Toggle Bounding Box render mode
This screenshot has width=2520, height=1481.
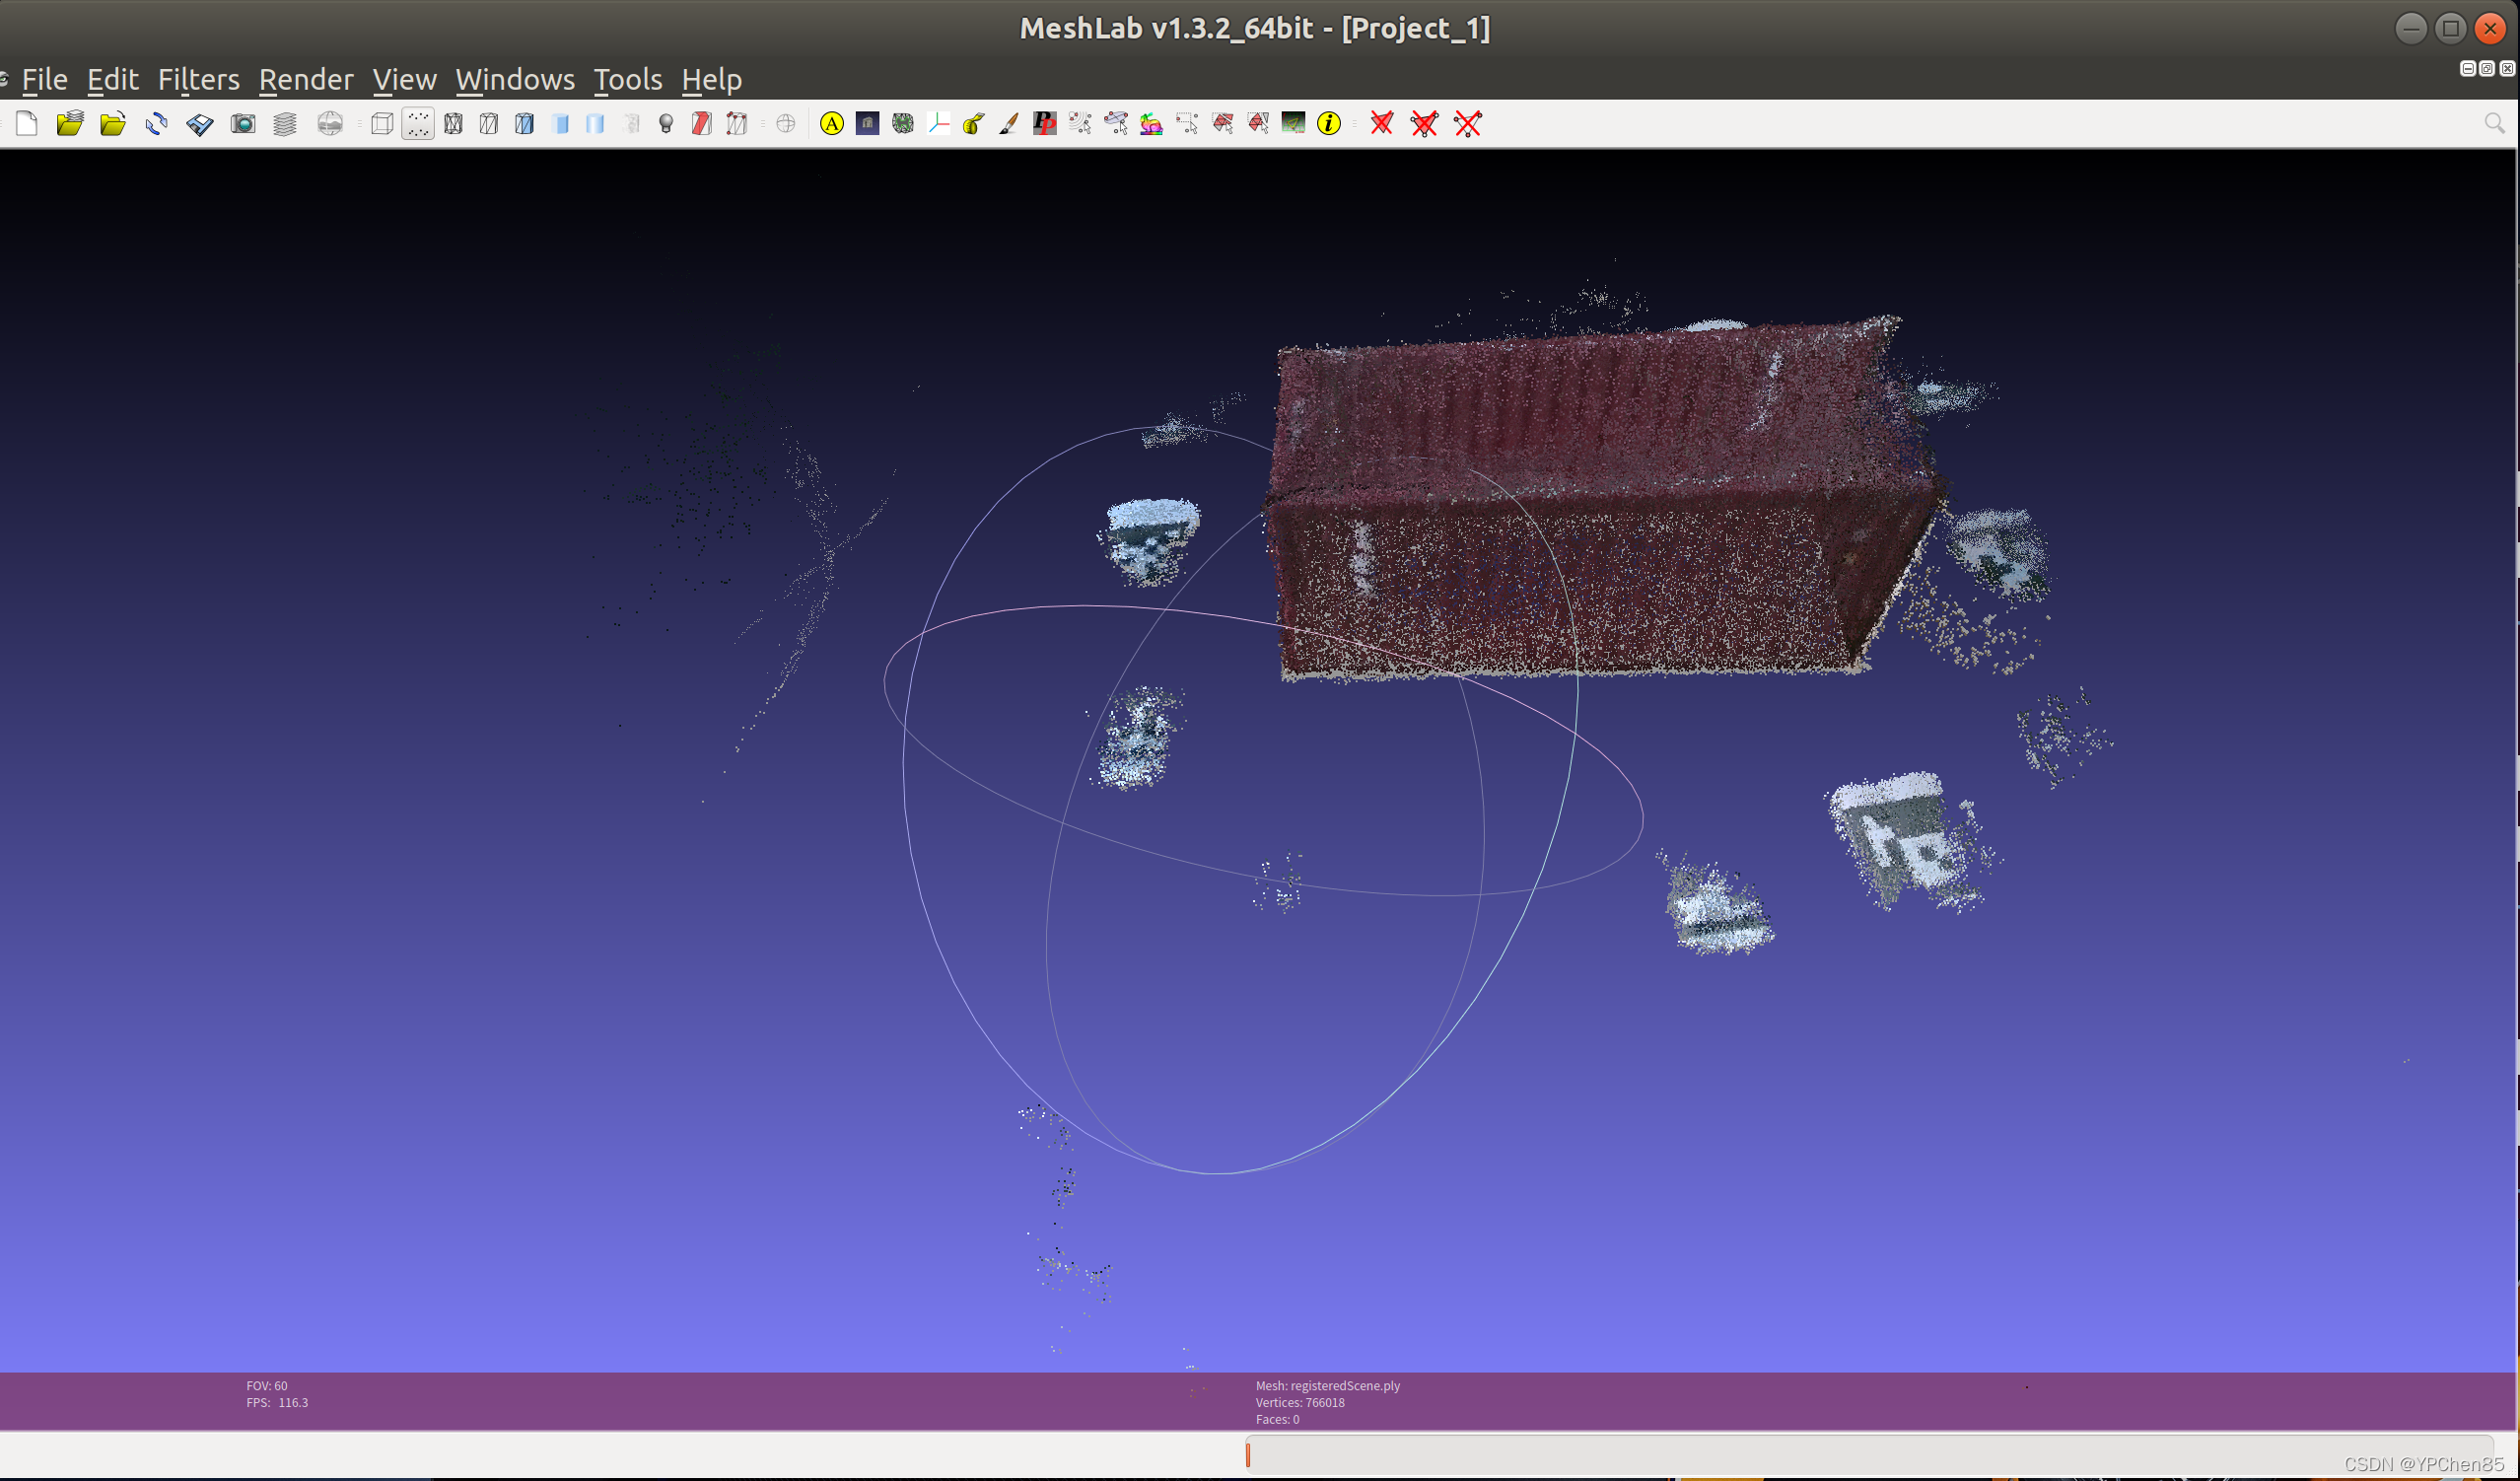381,123
